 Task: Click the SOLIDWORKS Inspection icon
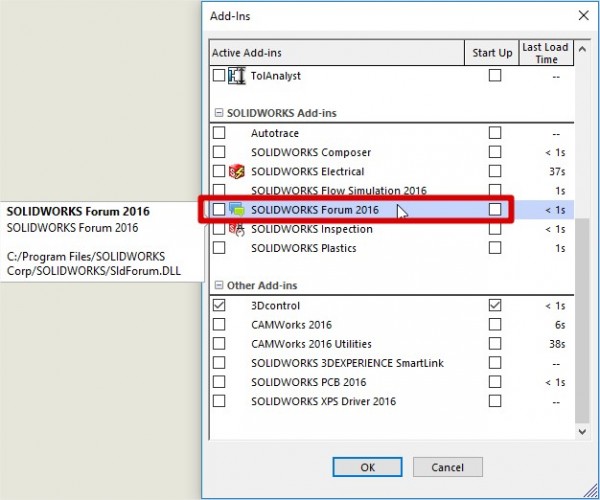[236, 229]
